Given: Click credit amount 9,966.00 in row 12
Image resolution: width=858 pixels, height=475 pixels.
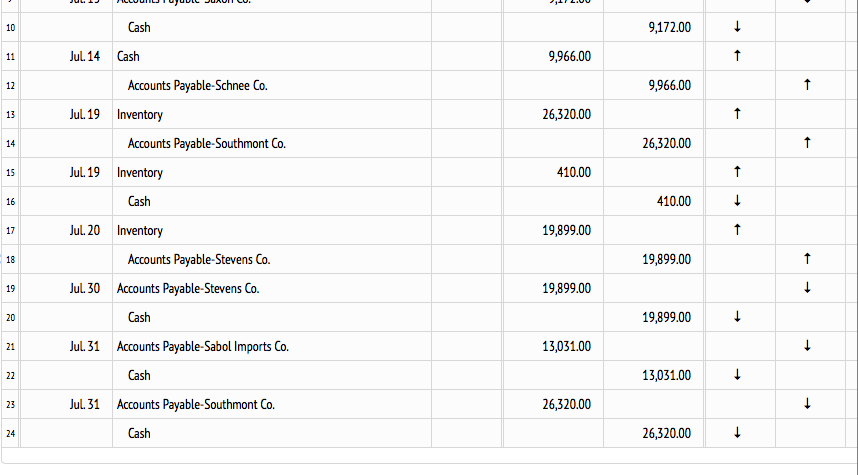Looking at the screenshot, I should click(x=669, y=85).
